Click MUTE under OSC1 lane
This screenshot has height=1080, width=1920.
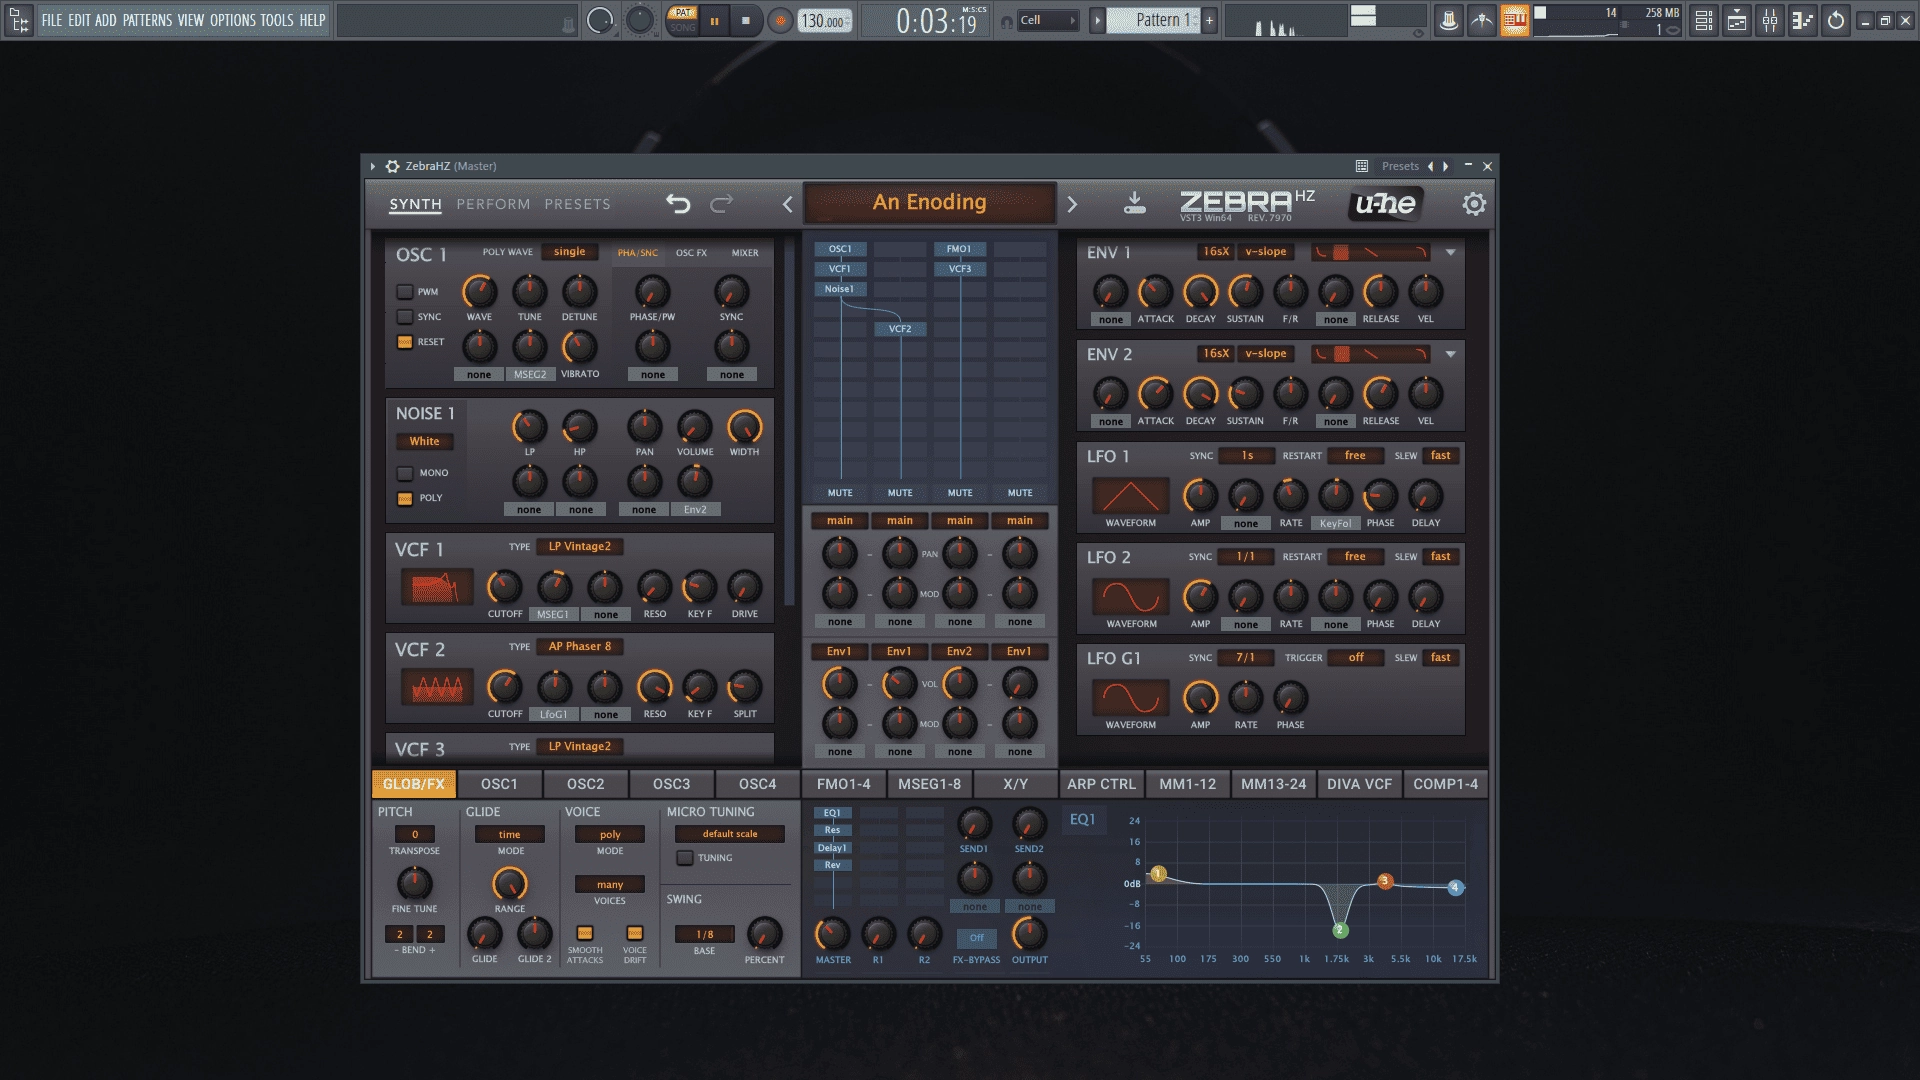point(840,493)
